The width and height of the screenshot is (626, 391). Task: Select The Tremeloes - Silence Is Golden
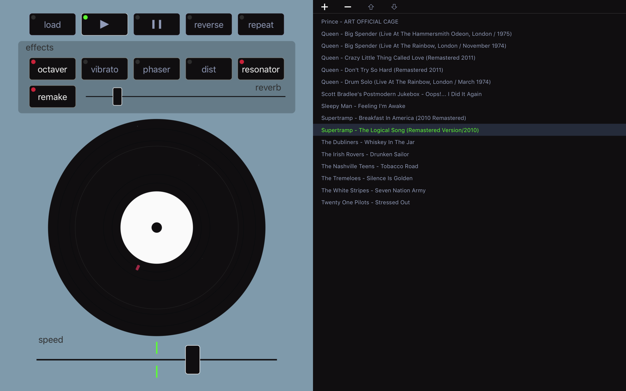[x=470, y=178]
